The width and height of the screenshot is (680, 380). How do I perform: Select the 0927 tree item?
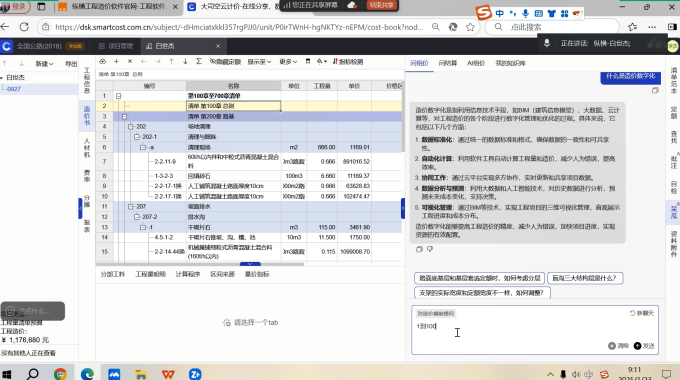click(x=14, y=88)
